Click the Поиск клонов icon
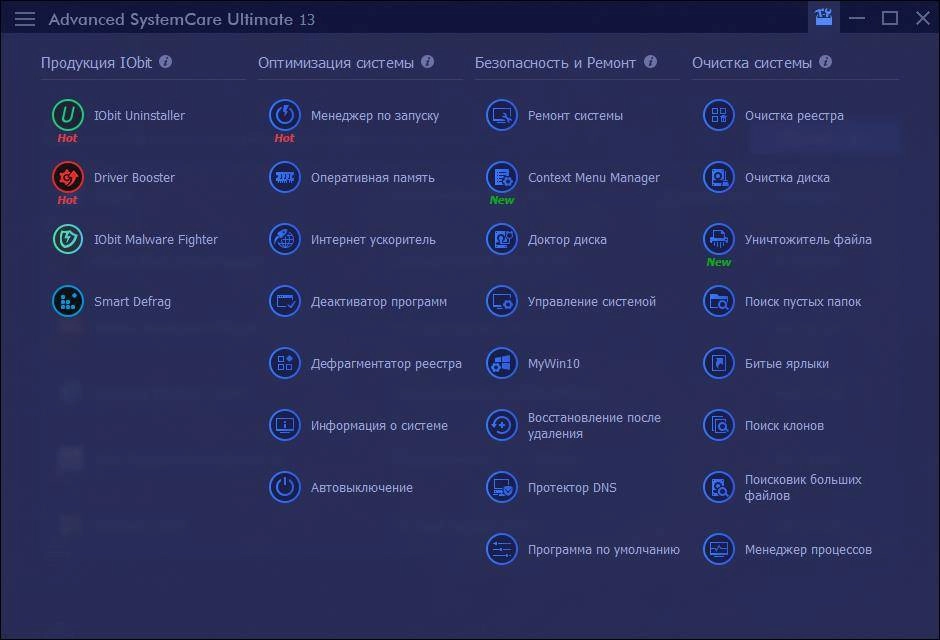The width and height of the screenshot is (940, 640). [x=719, y=425]
